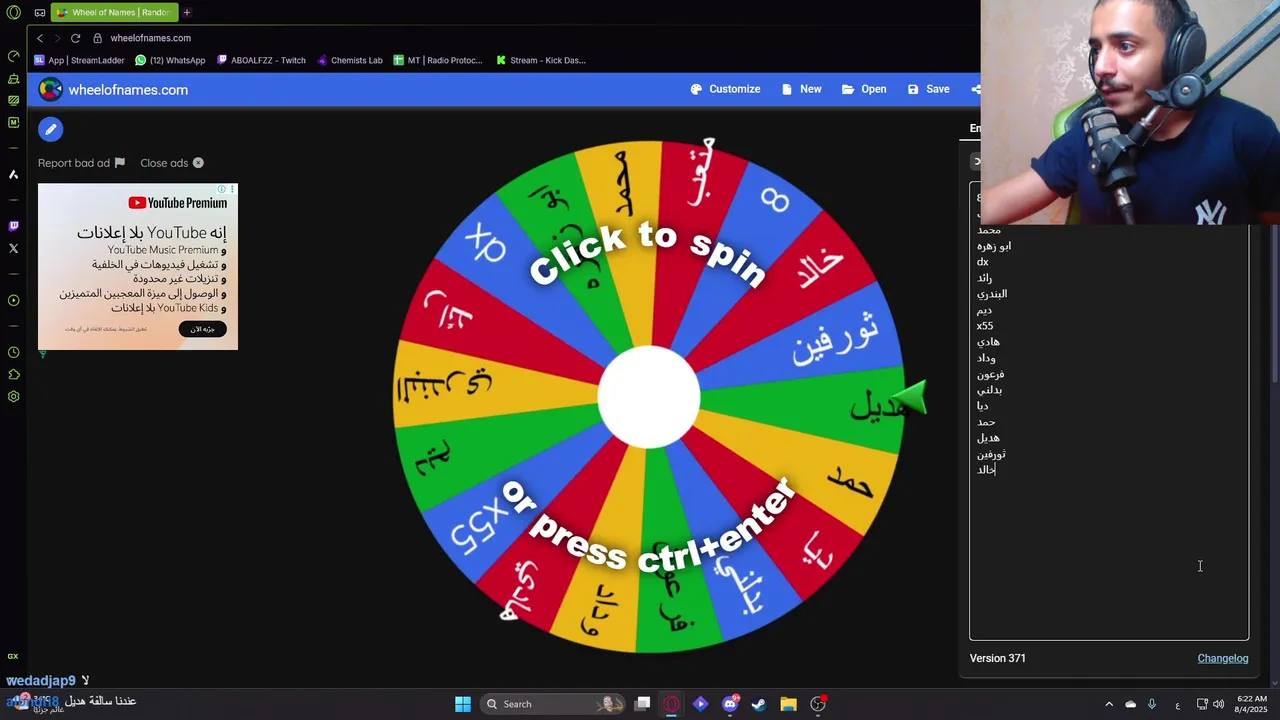Open X (Twitter) in the sidebar
Screen dimensions: 1280x720
pyautogui.click(x=13, y=248)
